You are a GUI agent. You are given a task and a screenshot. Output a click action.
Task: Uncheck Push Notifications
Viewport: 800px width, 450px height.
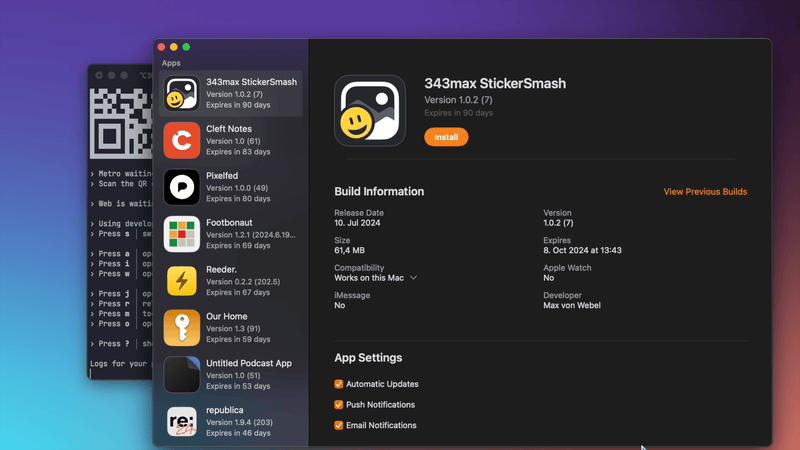(339, 405)
